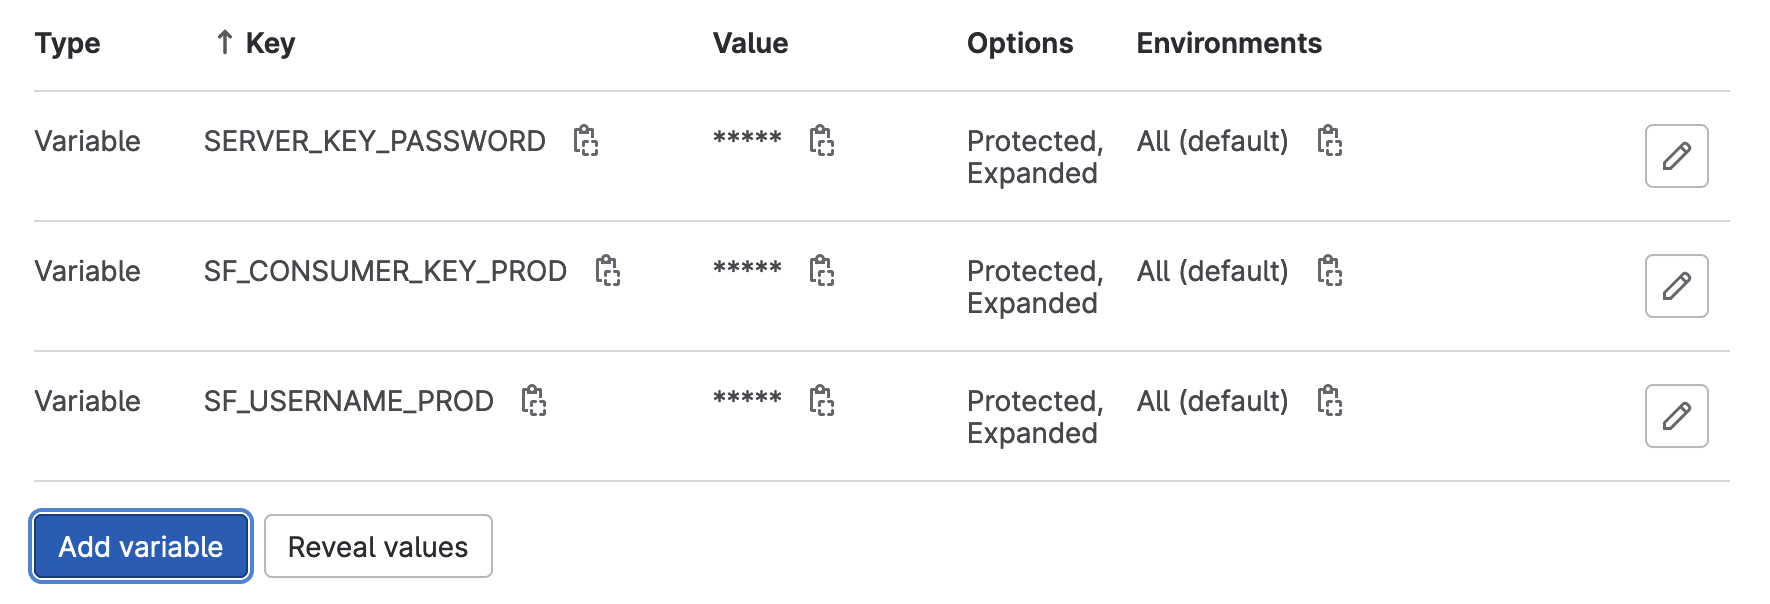The image size is (1770, 604).
Task: Reveal the hidden variable values
Action: (x=378, y=546)
